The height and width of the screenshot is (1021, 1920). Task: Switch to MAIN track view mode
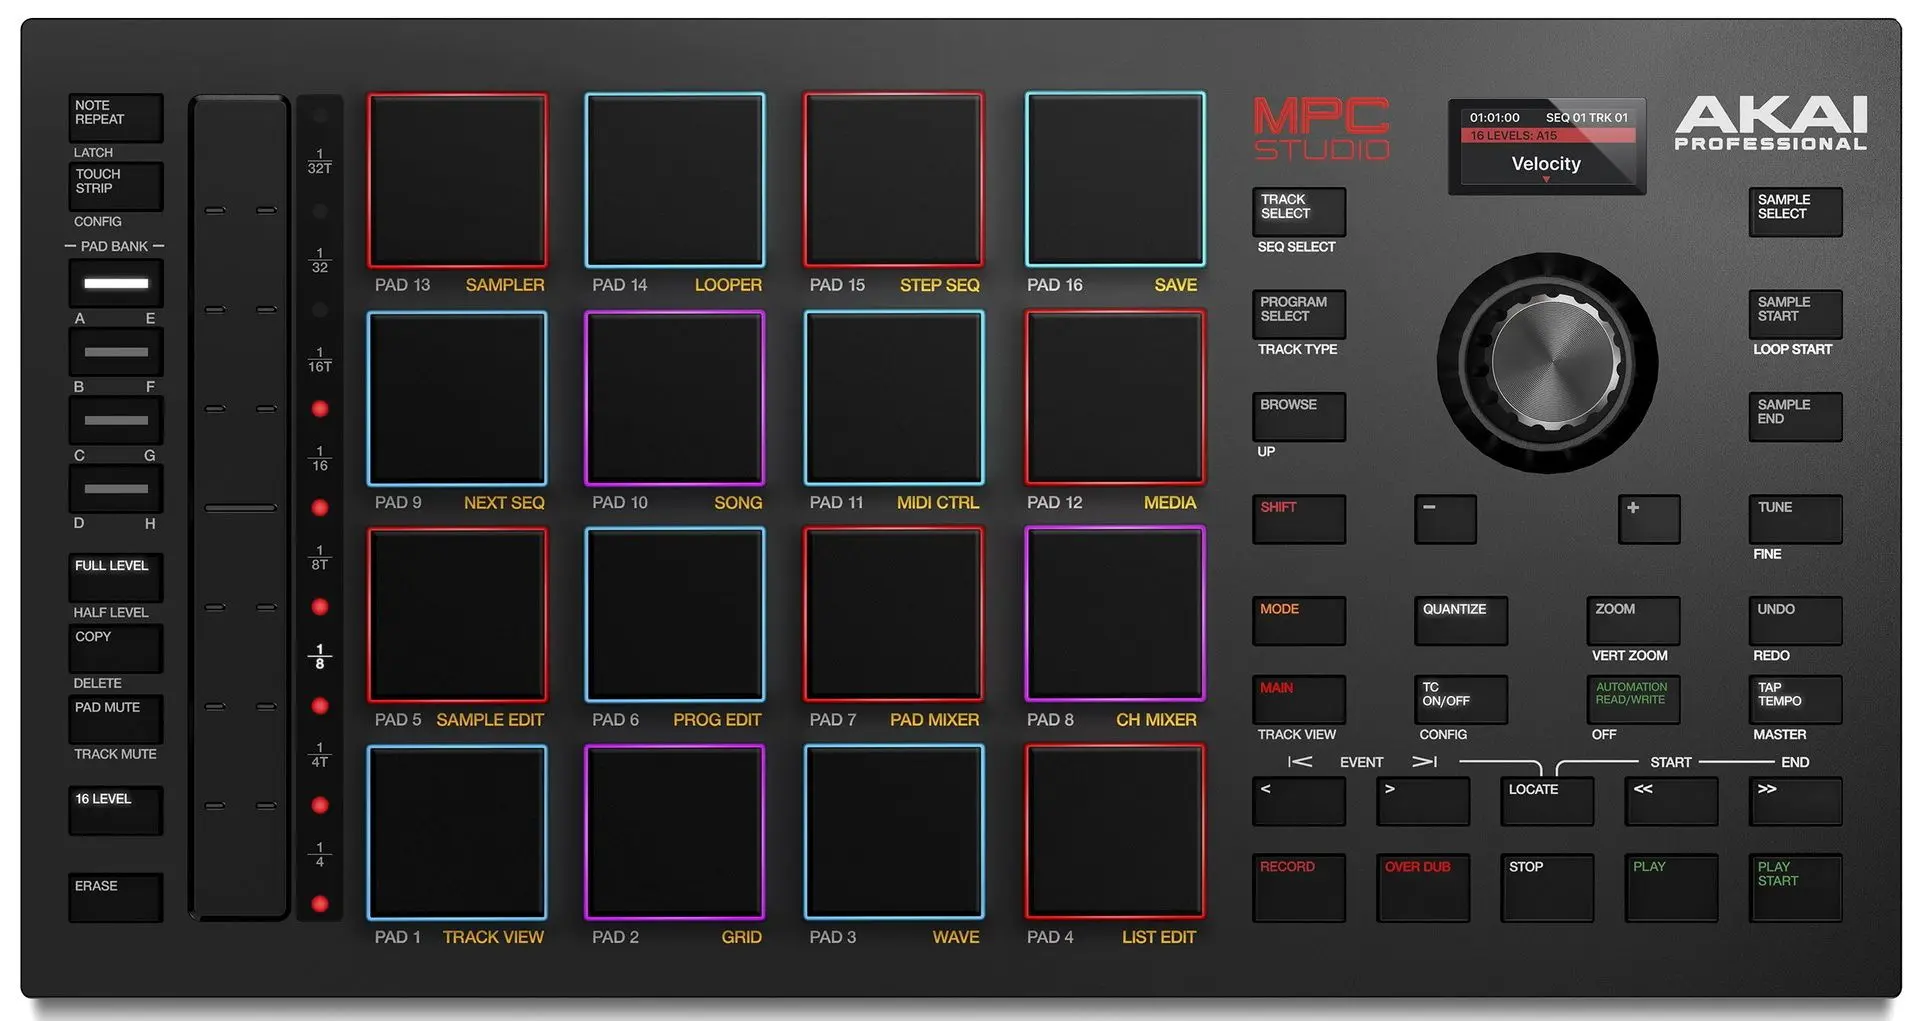[1297, 700]
